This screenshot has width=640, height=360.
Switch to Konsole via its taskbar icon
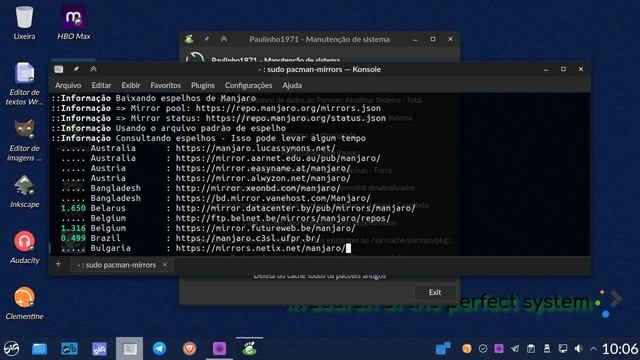pos(129,349)
